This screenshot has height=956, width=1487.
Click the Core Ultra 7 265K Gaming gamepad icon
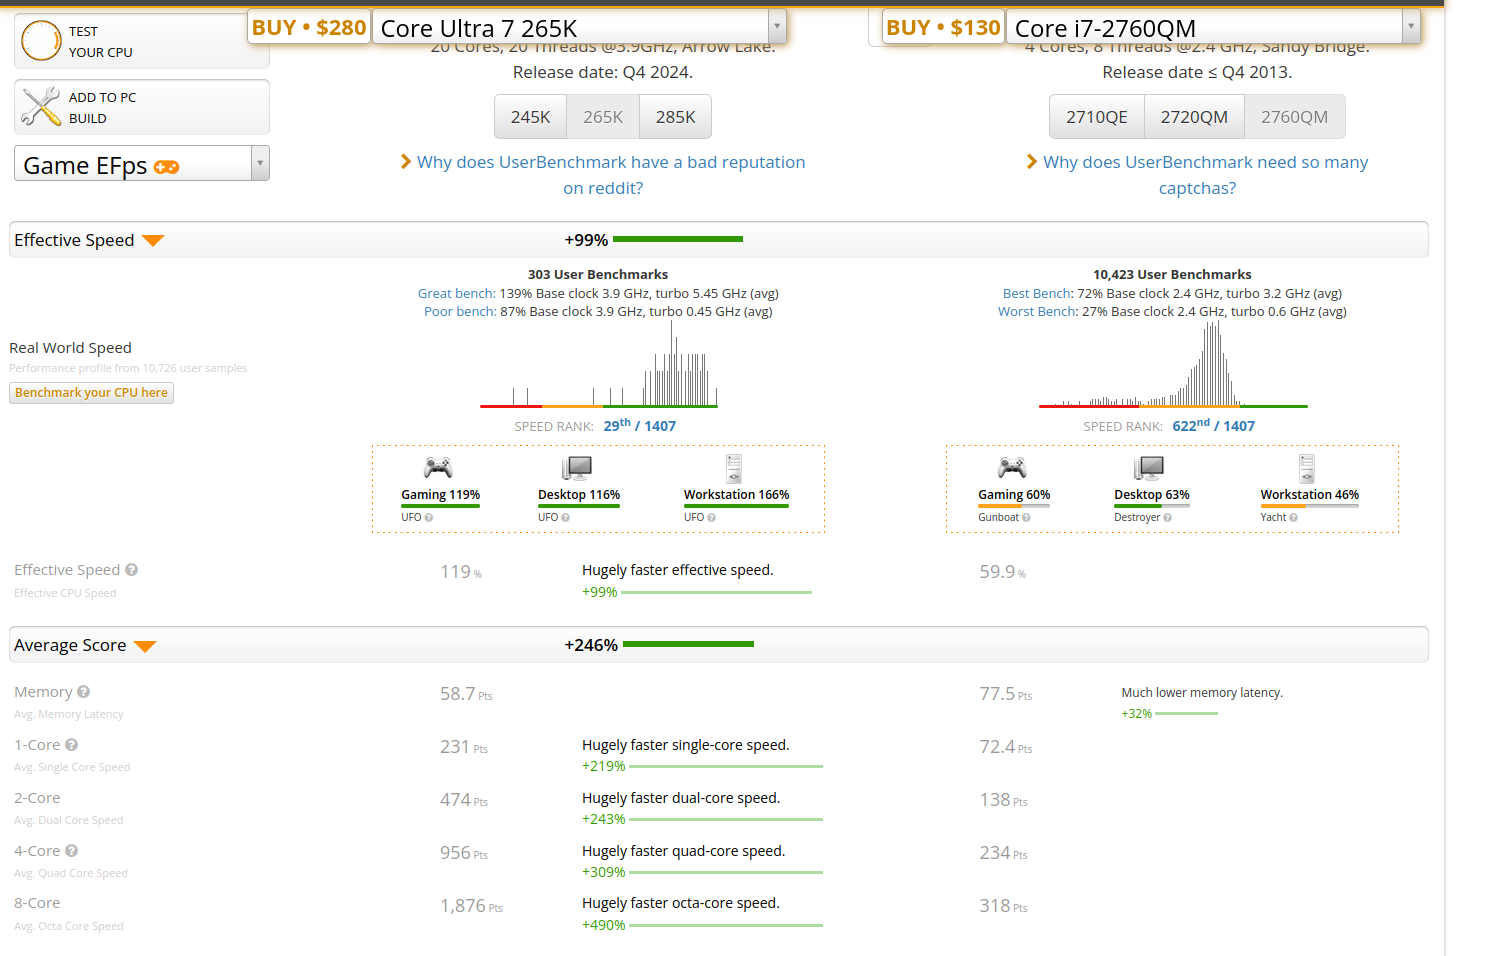tap(438, 468)
